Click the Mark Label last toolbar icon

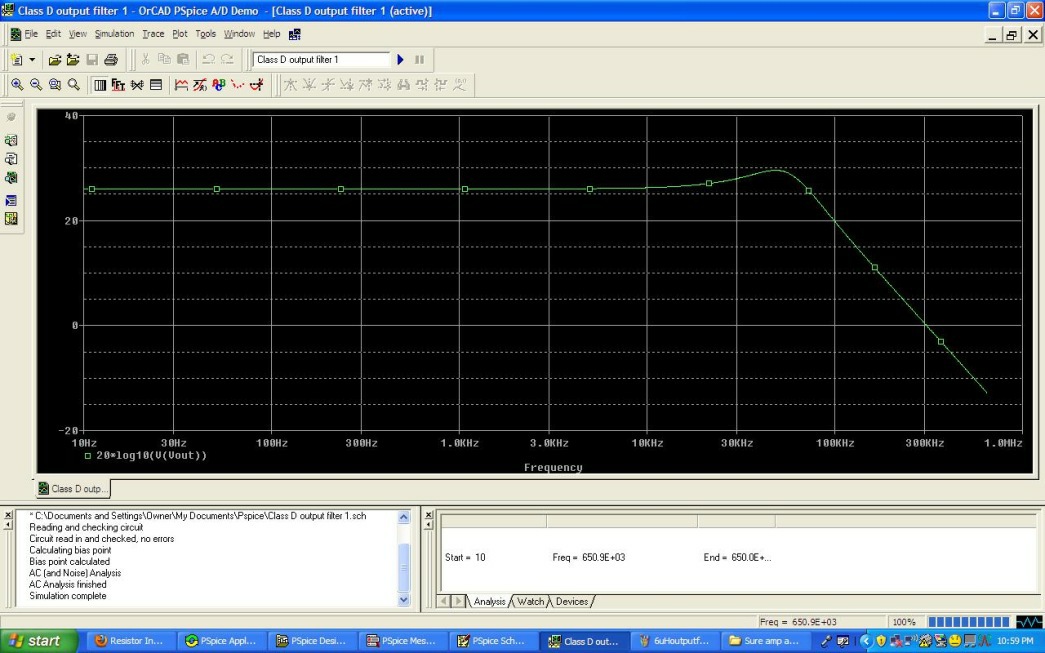[x=459, y=85]
